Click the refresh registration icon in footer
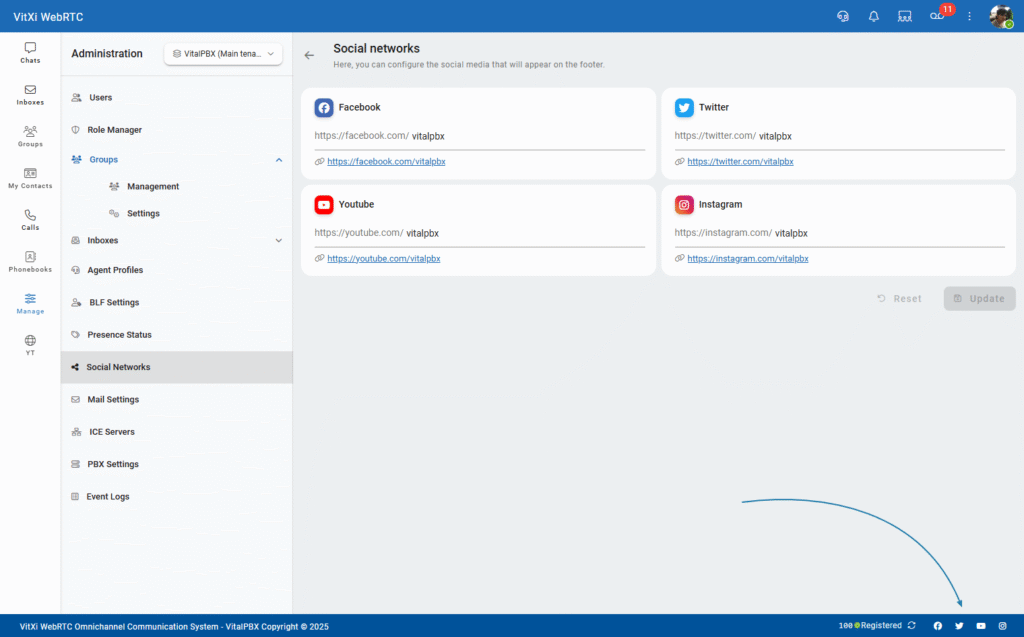The height and width of the screenshot is (637, 1024). [911, 626]
